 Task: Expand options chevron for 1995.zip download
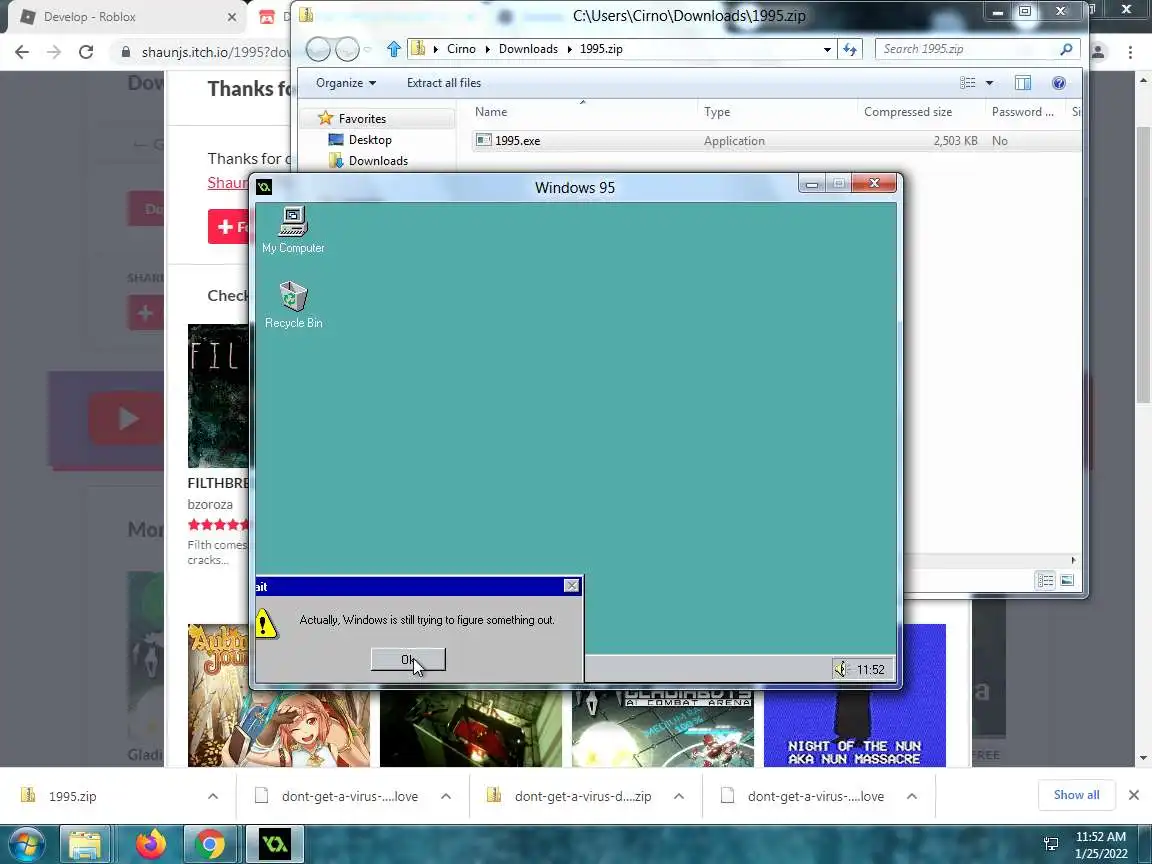tap(212, 796)
